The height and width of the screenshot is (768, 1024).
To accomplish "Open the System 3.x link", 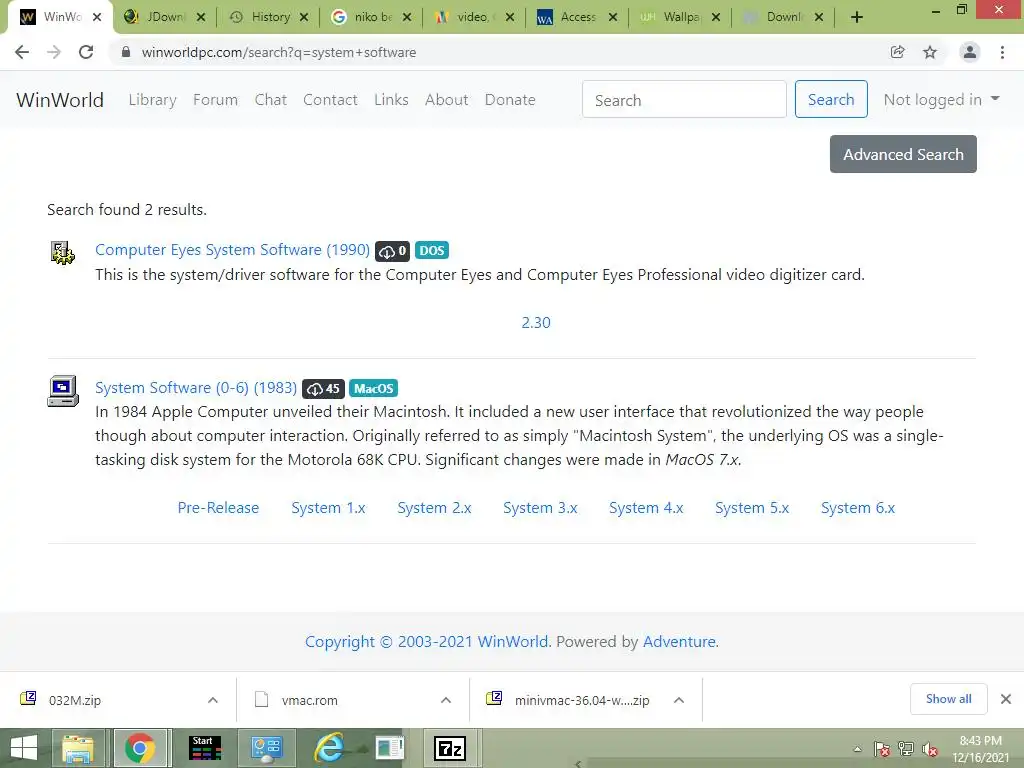I will pos(540,508).
